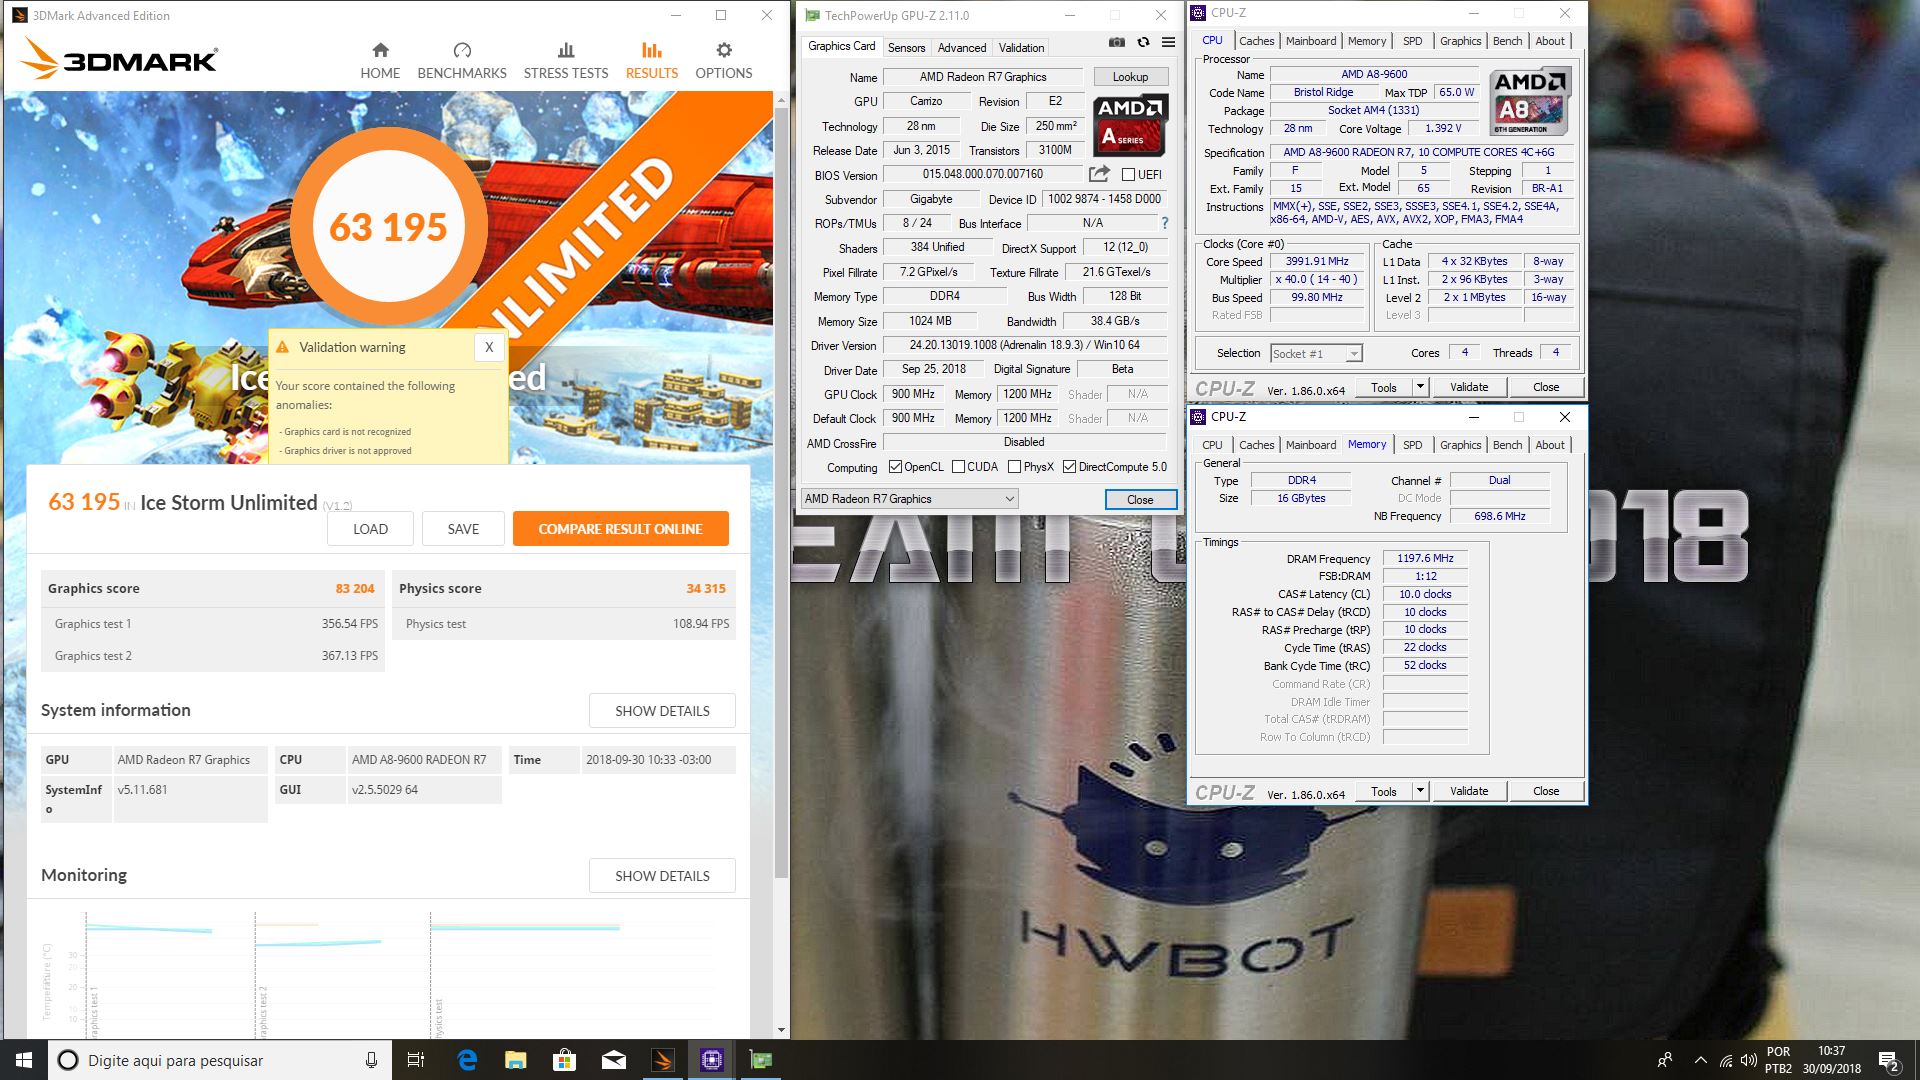Show hidden system tray icons chevron

coord(1700,1060)
